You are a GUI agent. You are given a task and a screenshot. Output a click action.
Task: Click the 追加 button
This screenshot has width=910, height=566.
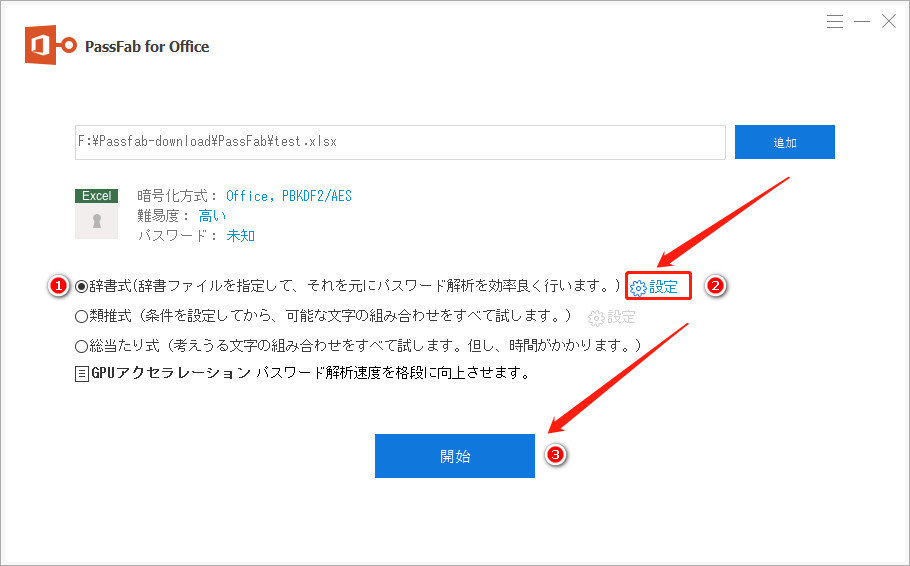tap(785, 142)
